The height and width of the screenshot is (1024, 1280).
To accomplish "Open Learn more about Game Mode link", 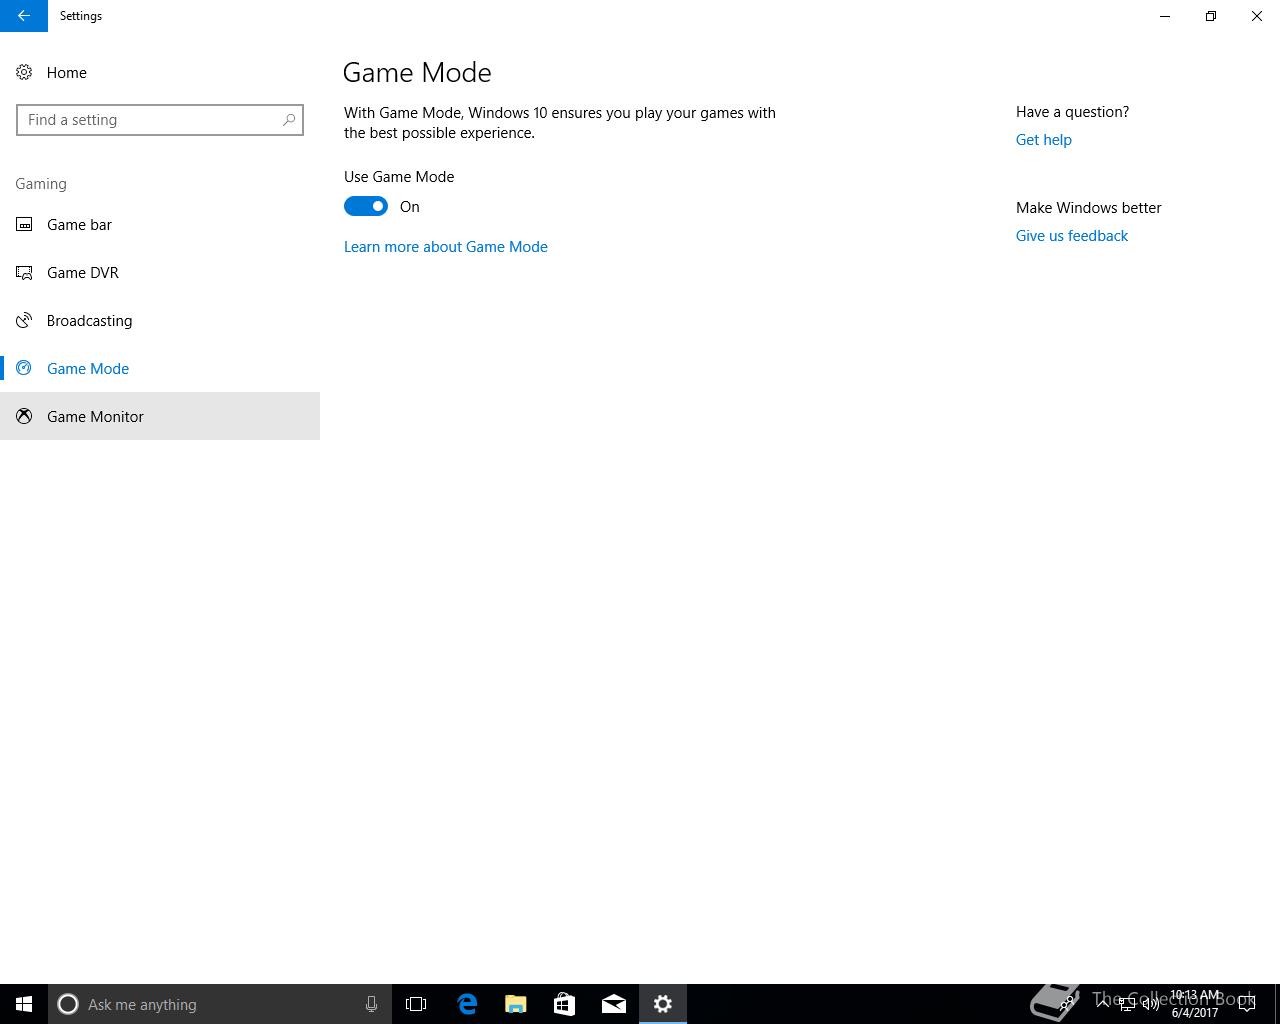I will [x=446, y=246].
